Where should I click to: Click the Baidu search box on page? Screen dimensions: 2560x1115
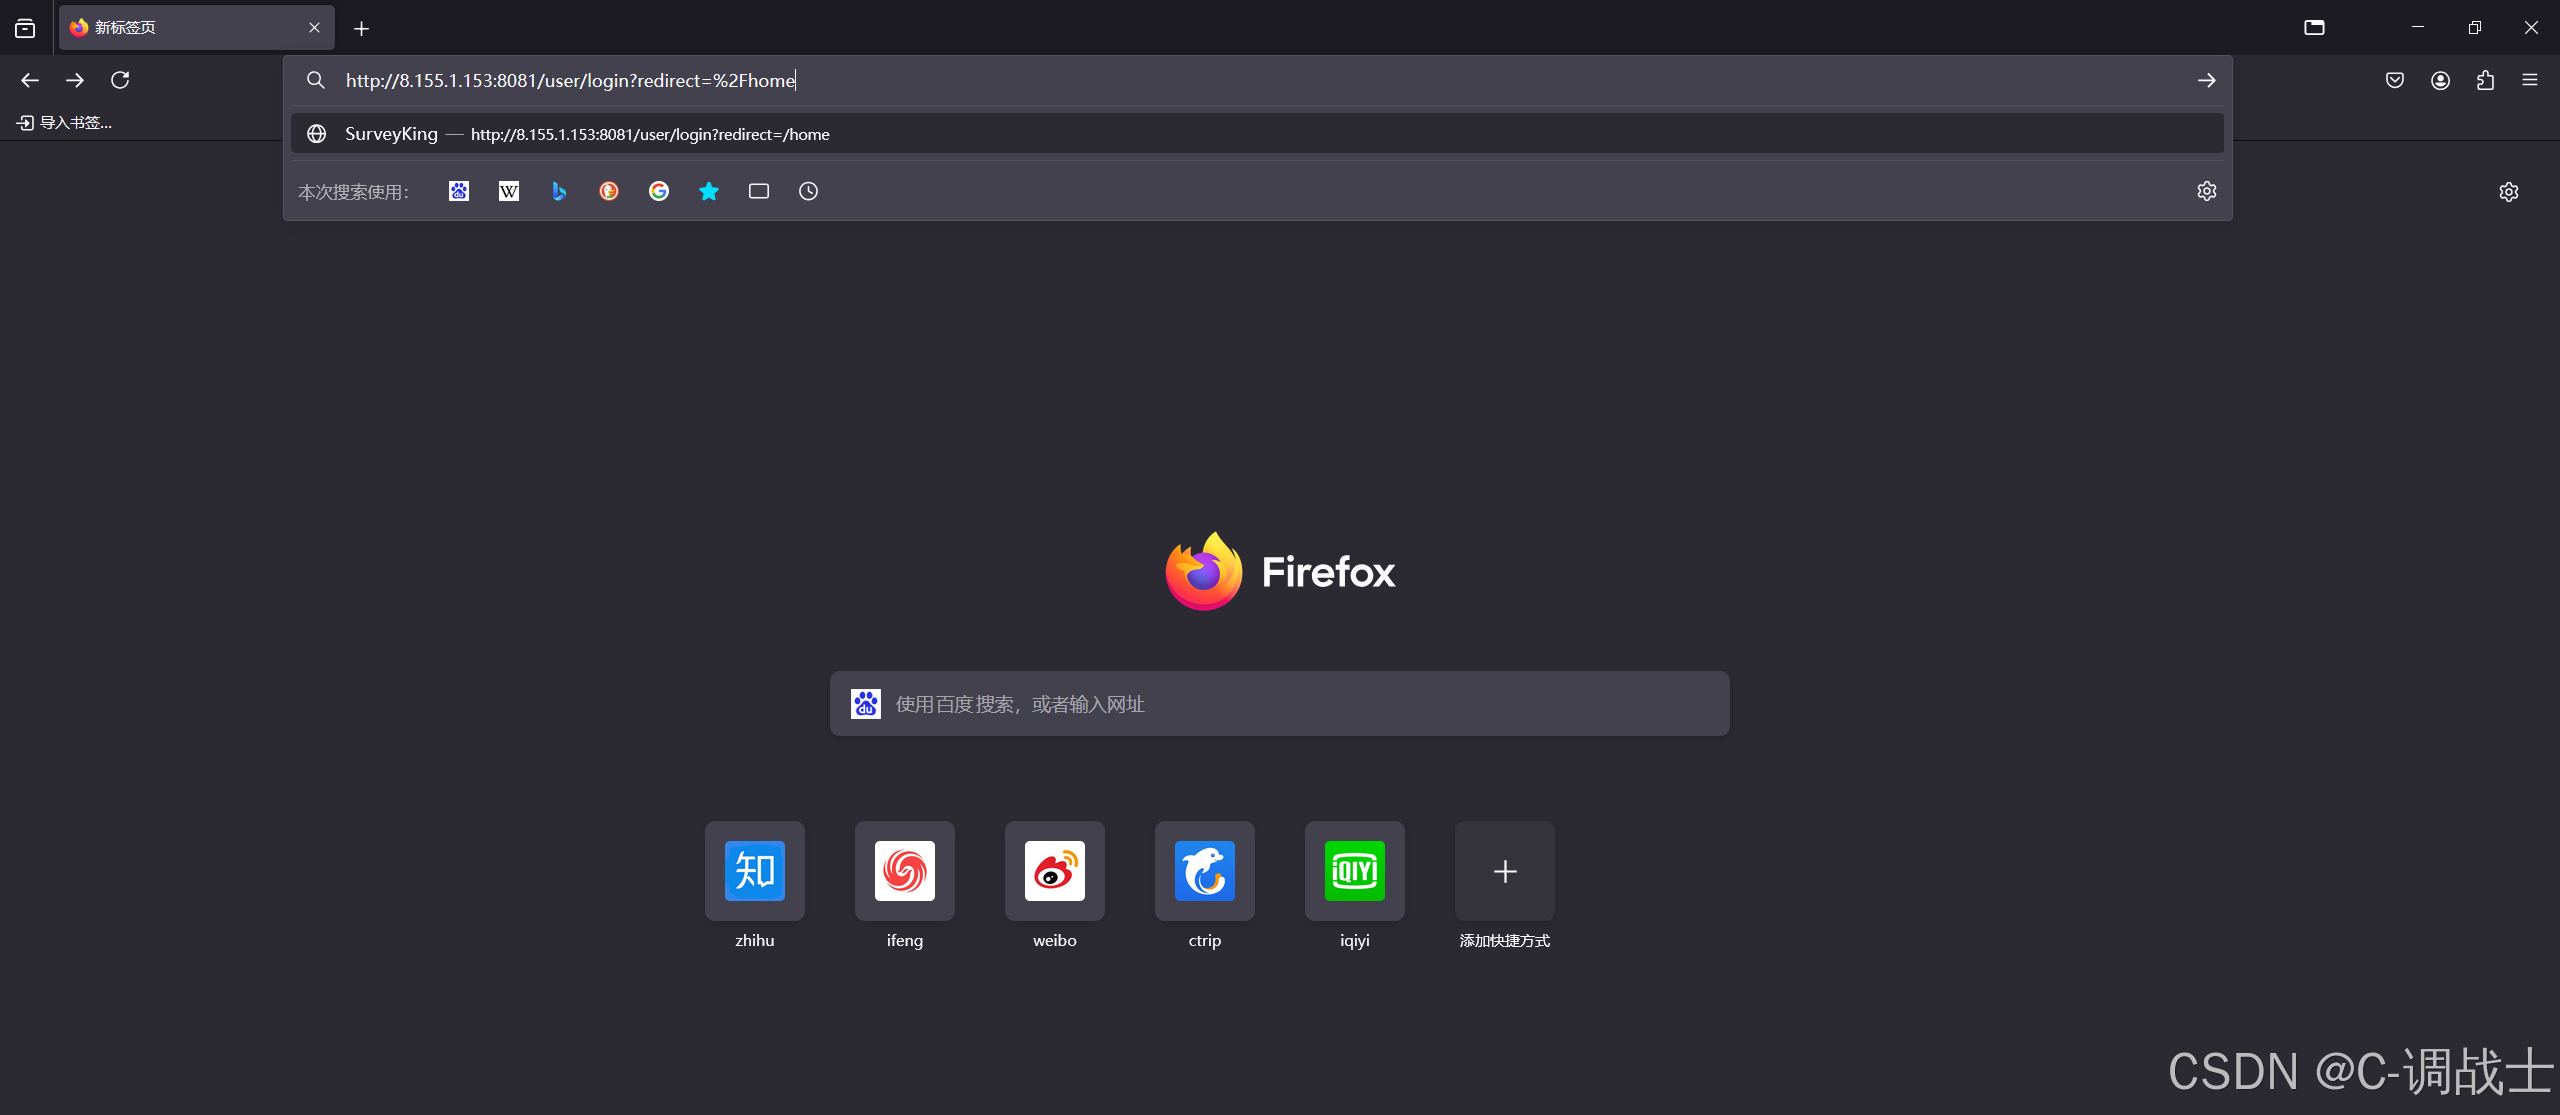pyautogui.click(x=1280, y=704)
